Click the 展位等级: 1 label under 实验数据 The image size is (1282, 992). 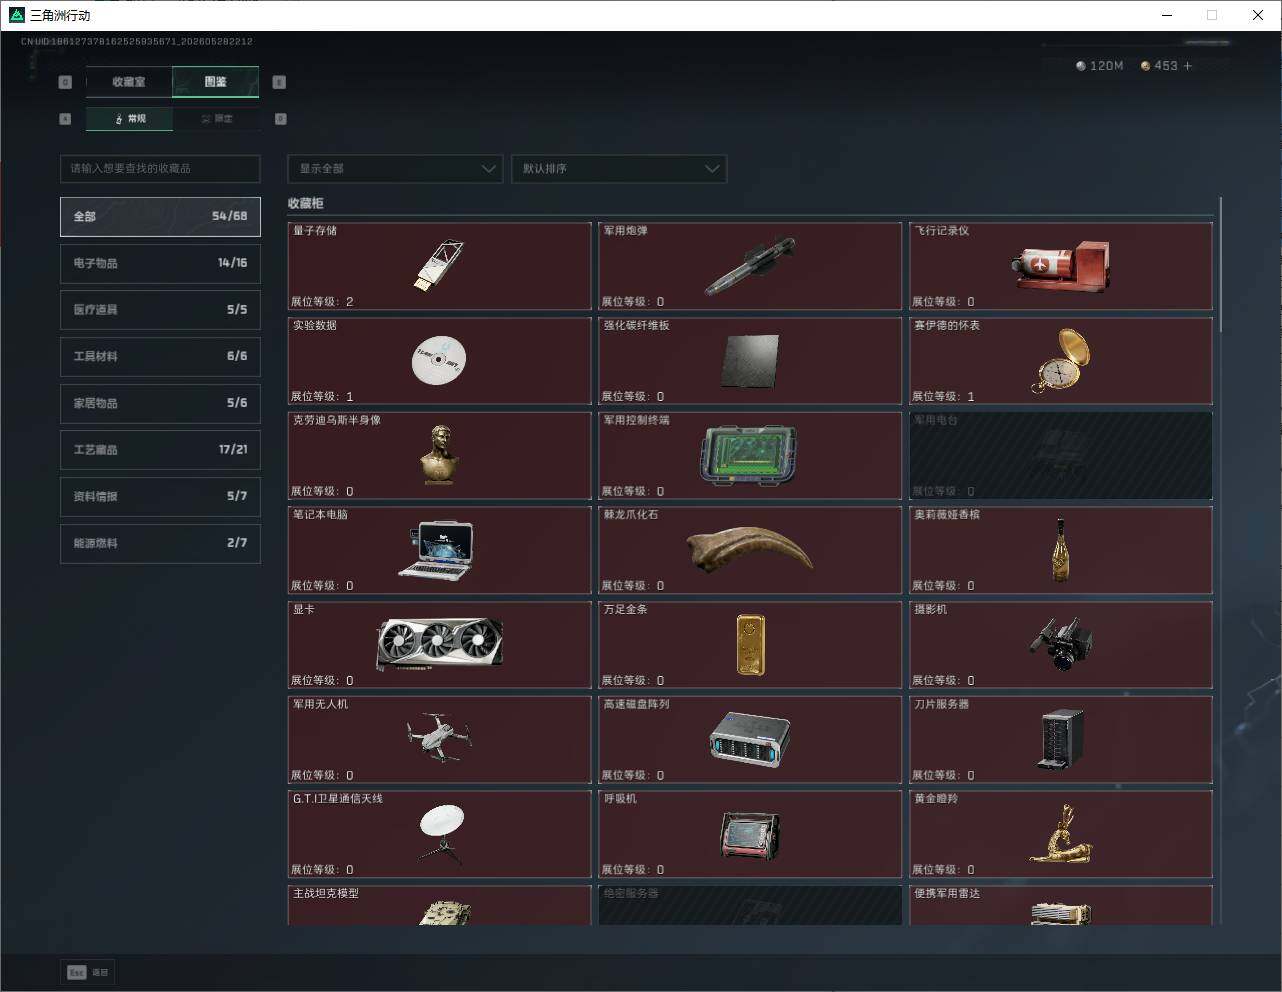322,396
